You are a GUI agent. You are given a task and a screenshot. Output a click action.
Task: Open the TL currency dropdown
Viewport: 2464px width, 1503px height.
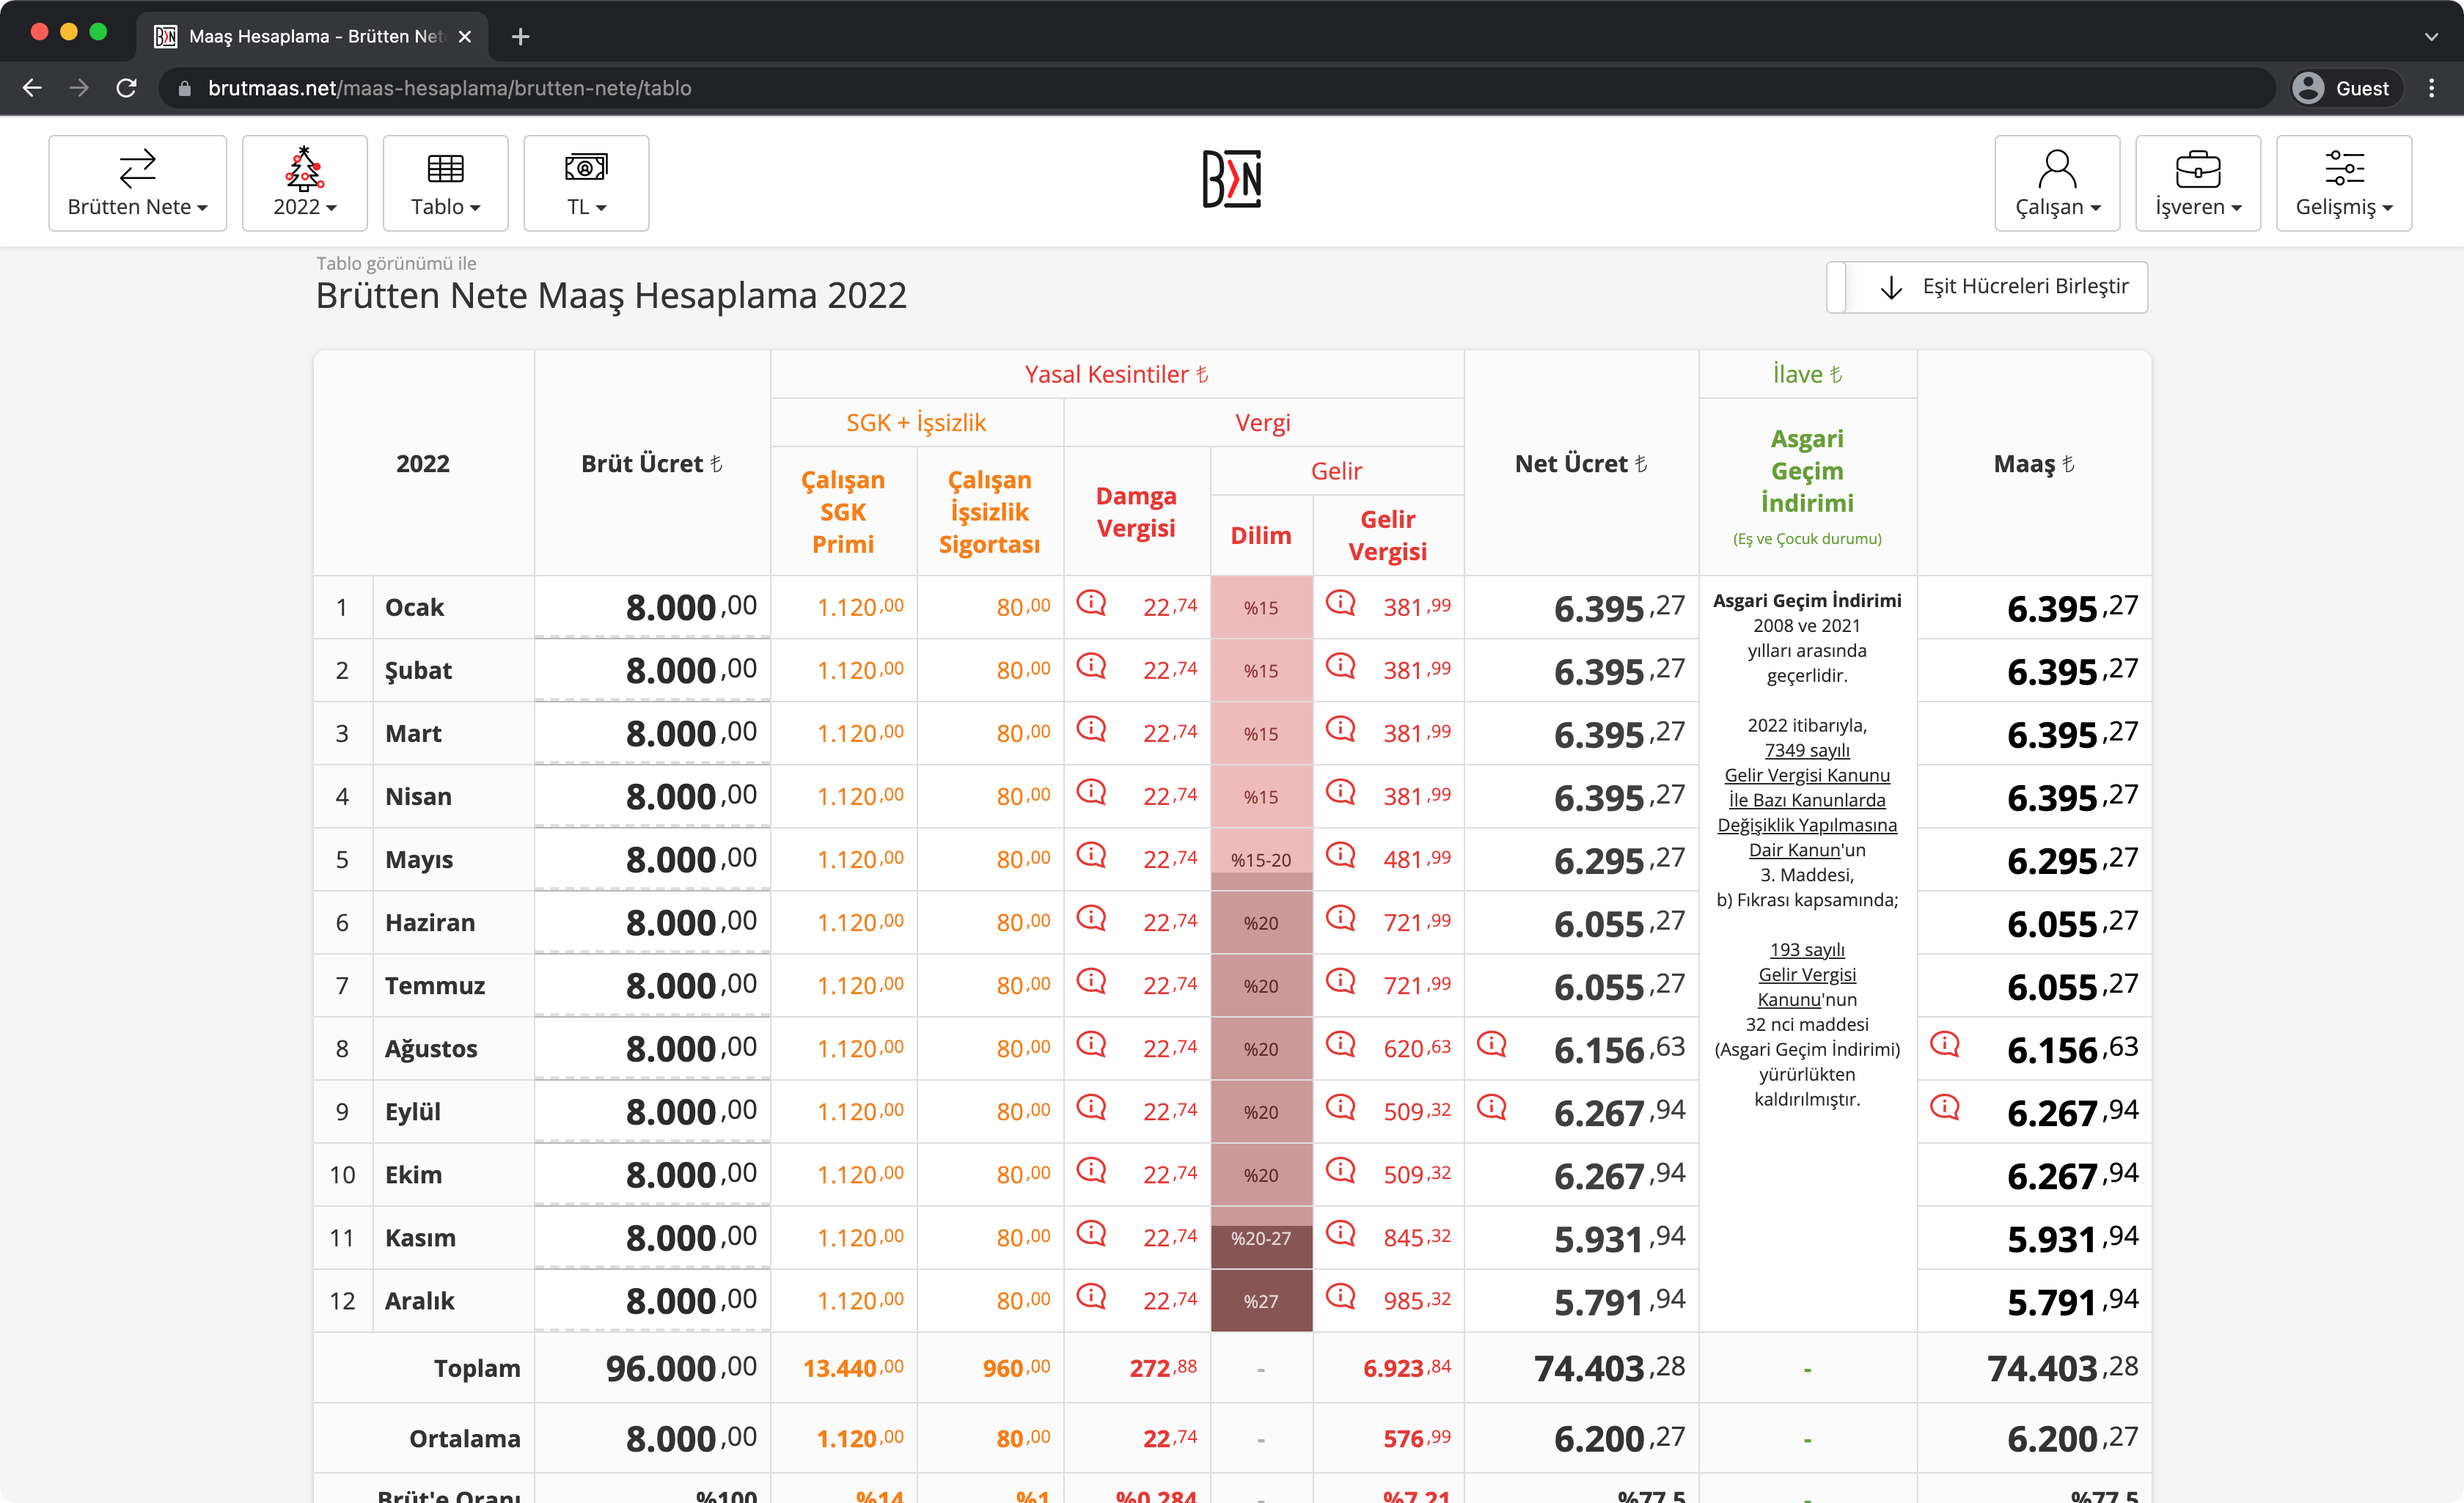tap(586, 183)
